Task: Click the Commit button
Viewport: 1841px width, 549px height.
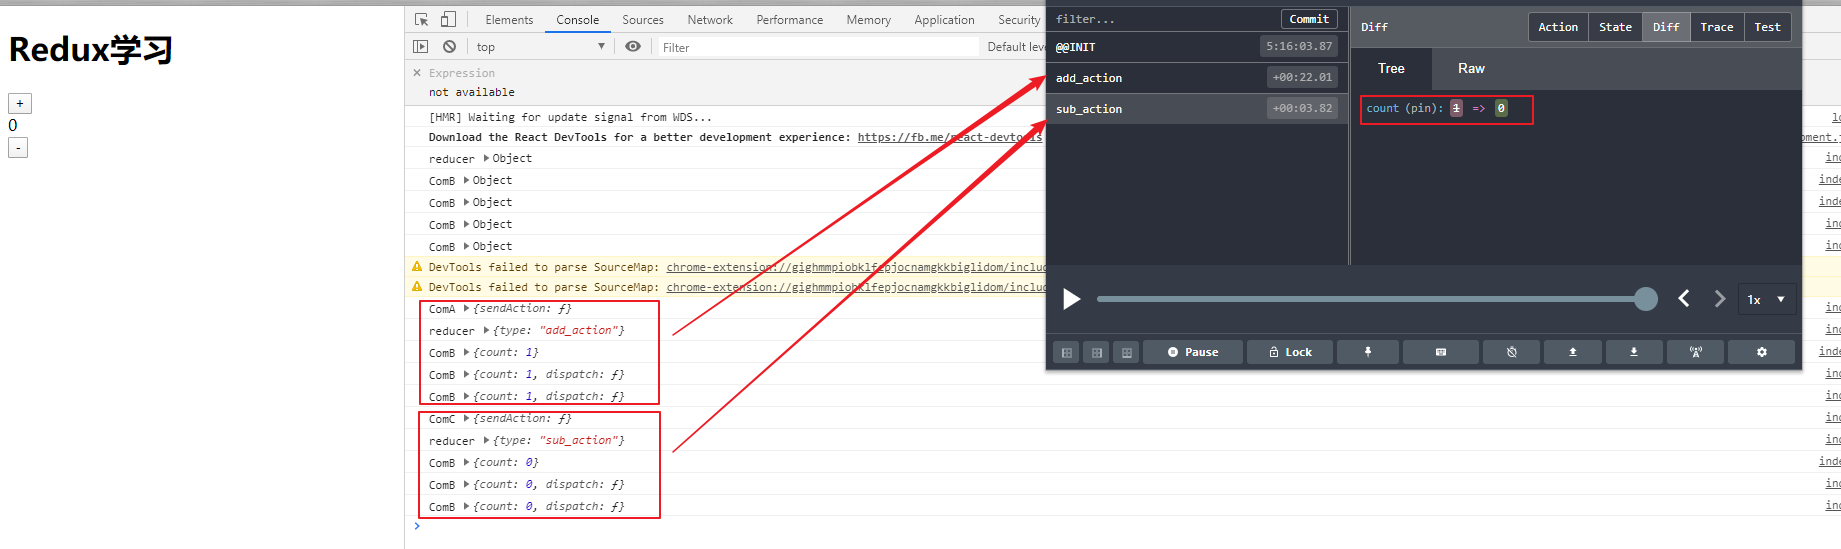Action: point(1309,19)
